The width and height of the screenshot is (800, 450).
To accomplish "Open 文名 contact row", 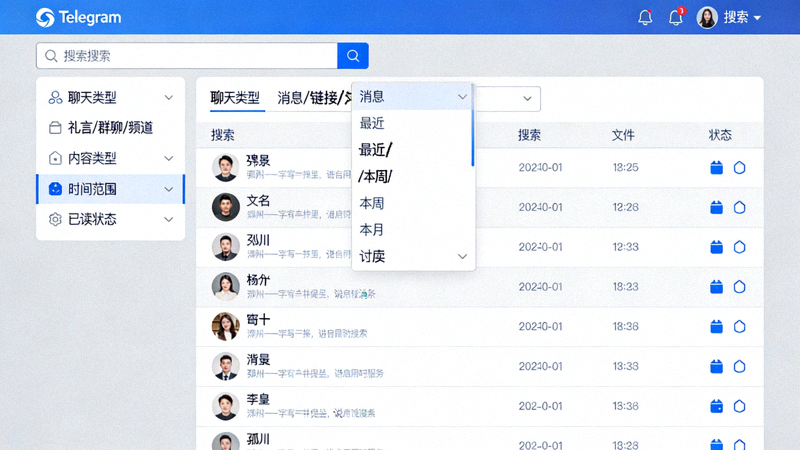I will pyautogui.click(x=480, y=207).
